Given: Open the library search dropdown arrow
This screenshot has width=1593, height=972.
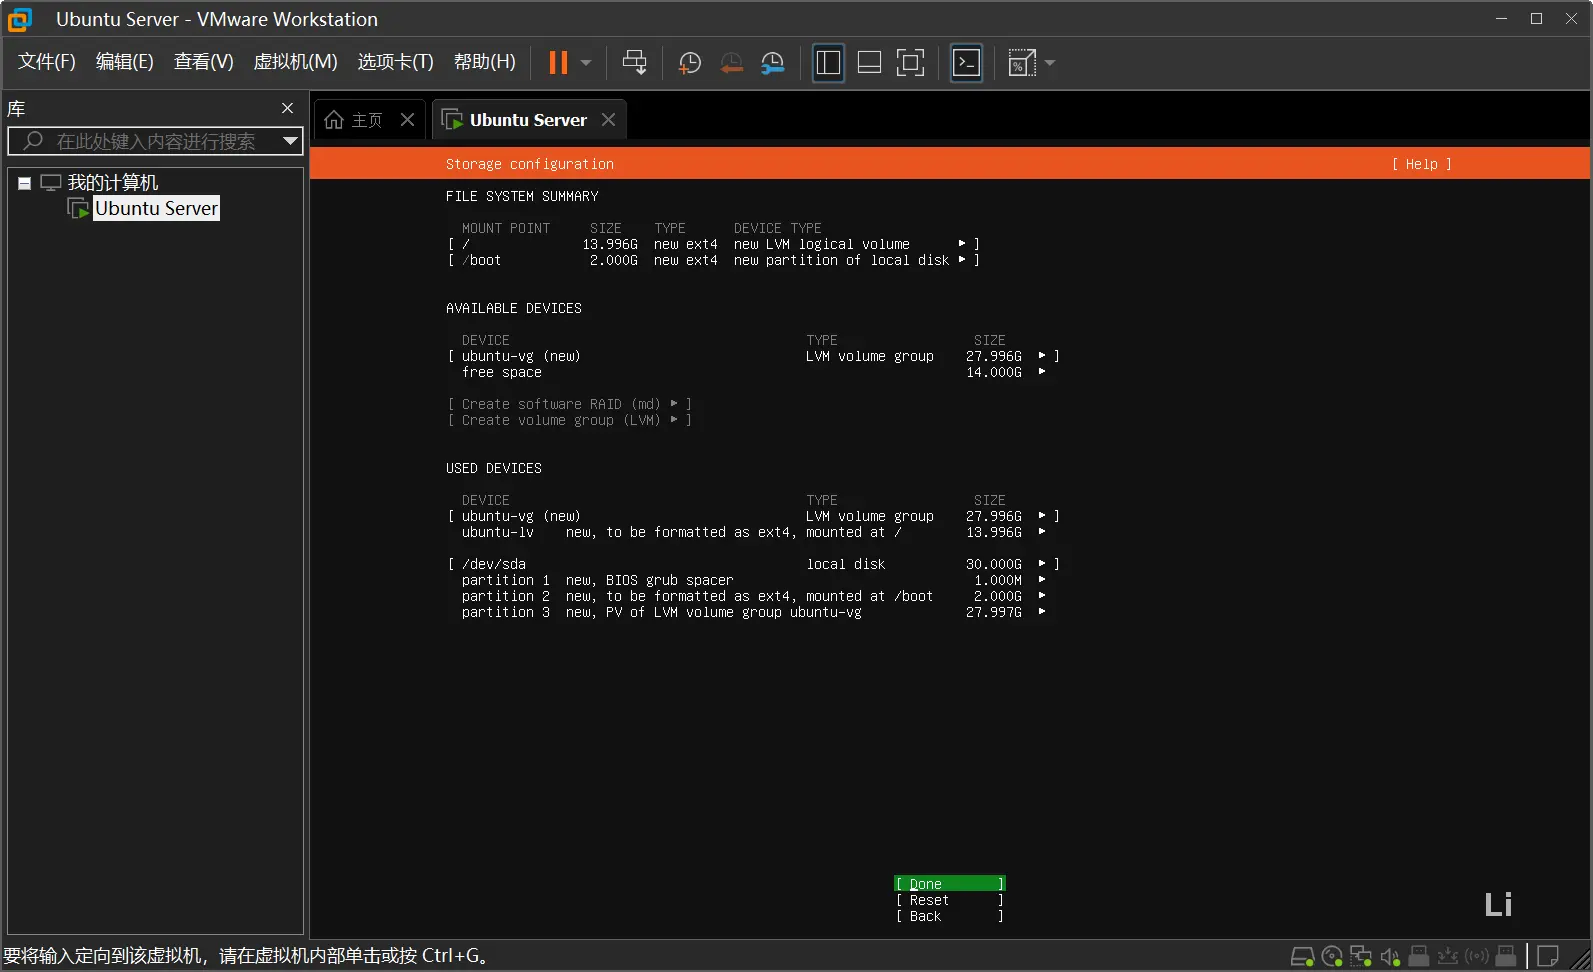Looking at the screenshot, I should 290,141.
